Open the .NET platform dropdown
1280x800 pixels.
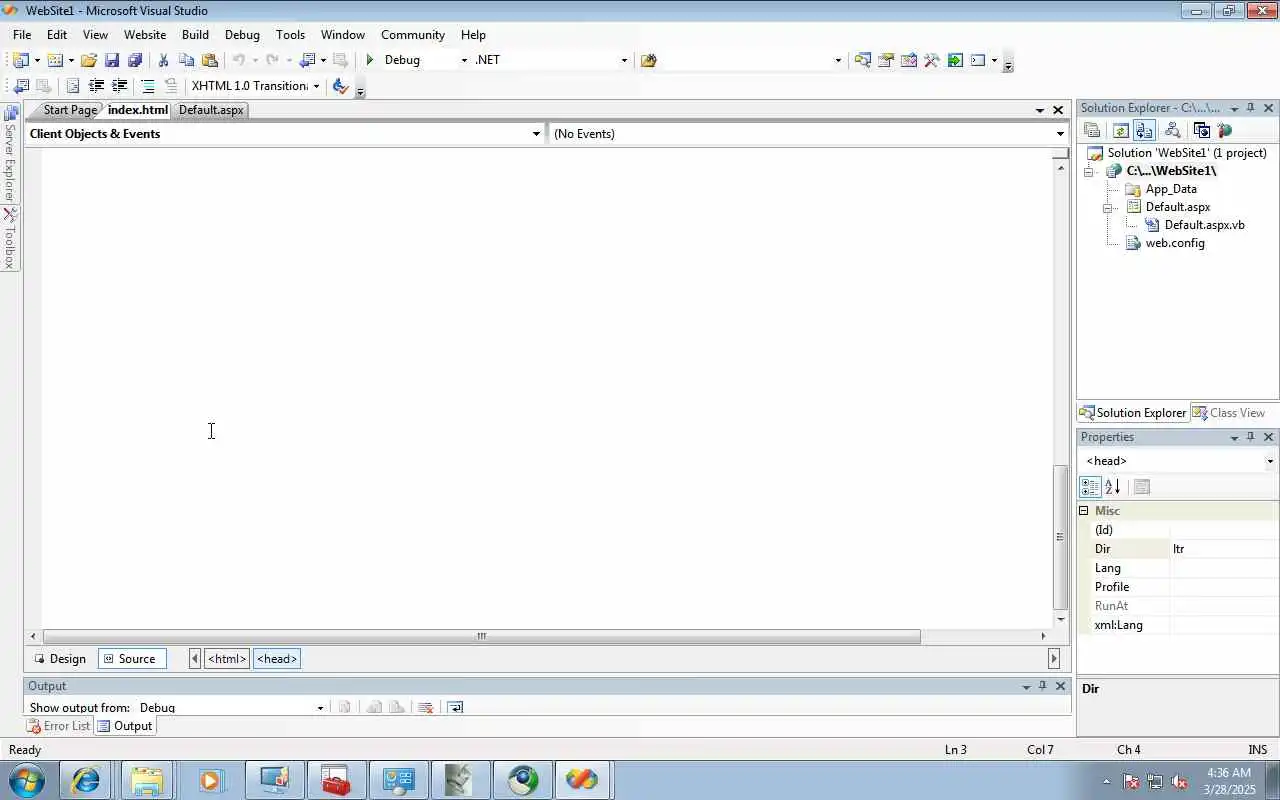[624, 60]
